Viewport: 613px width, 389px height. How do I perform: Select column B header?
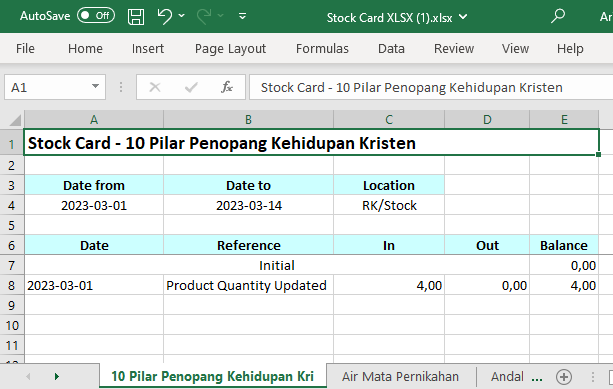(x=248, y=120)
